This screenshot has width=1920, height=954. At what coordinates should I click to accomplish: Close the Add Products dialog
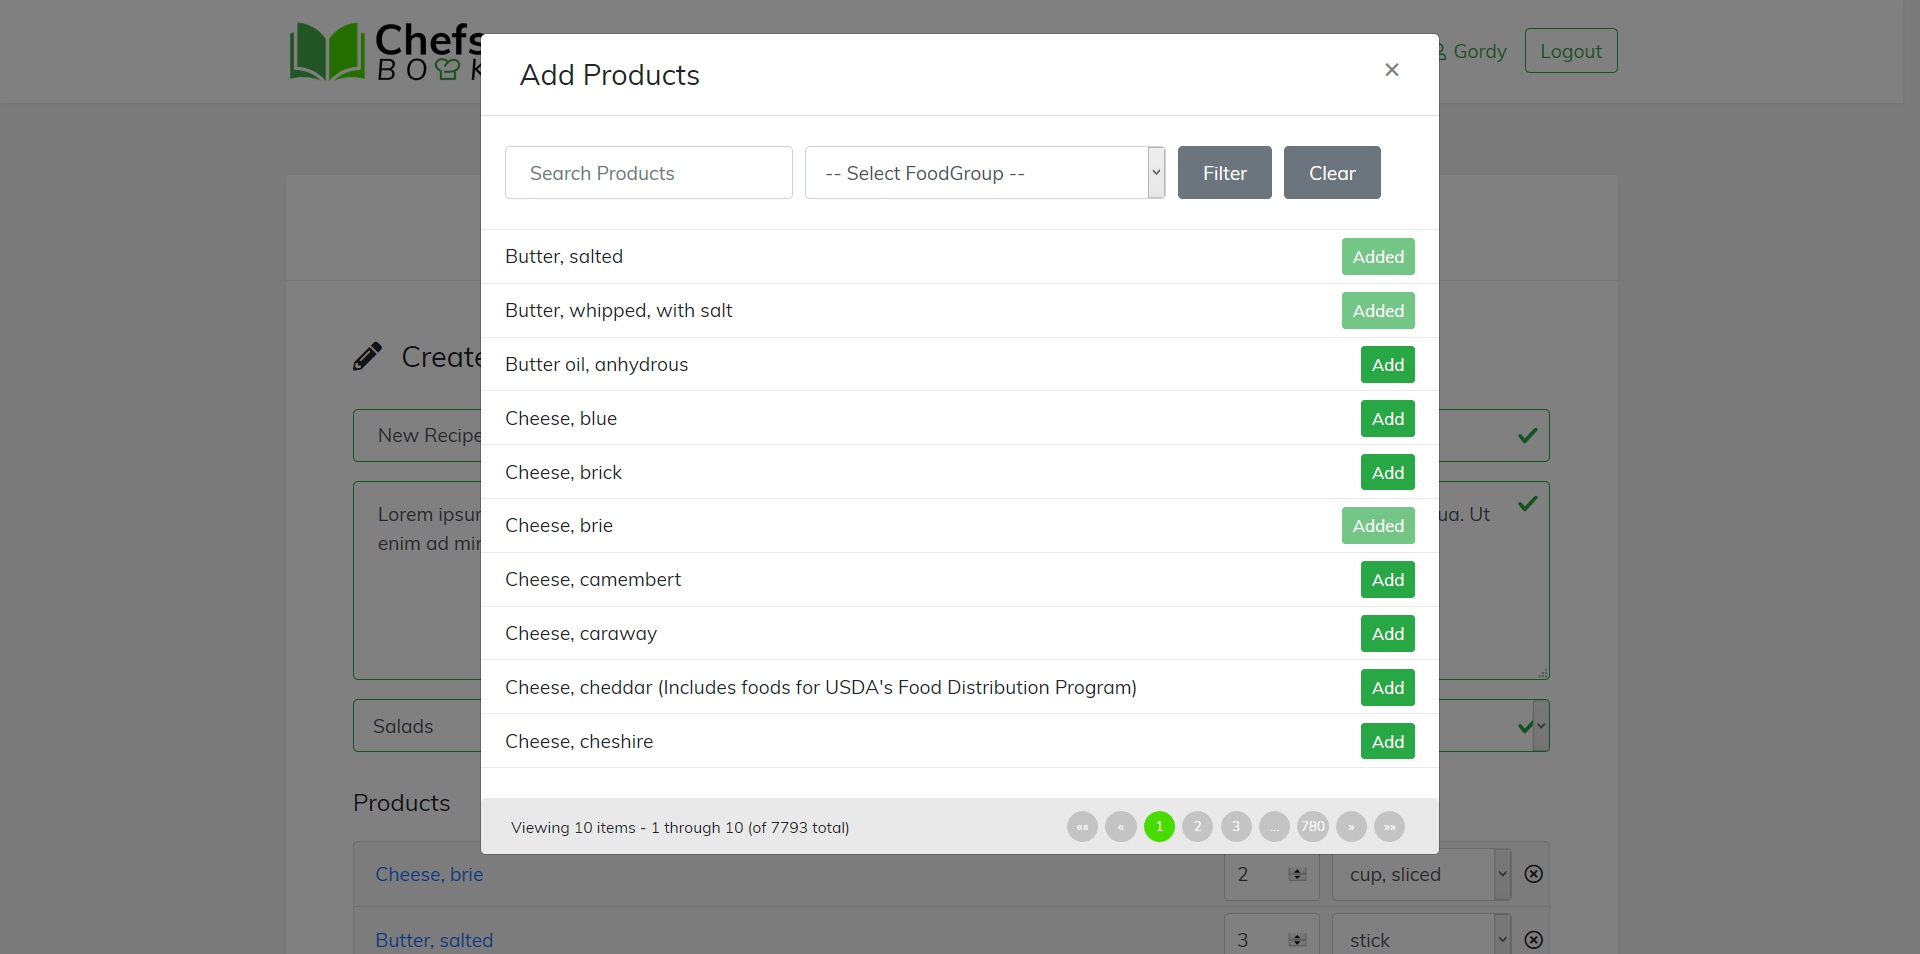click(x=1391, y=70)
